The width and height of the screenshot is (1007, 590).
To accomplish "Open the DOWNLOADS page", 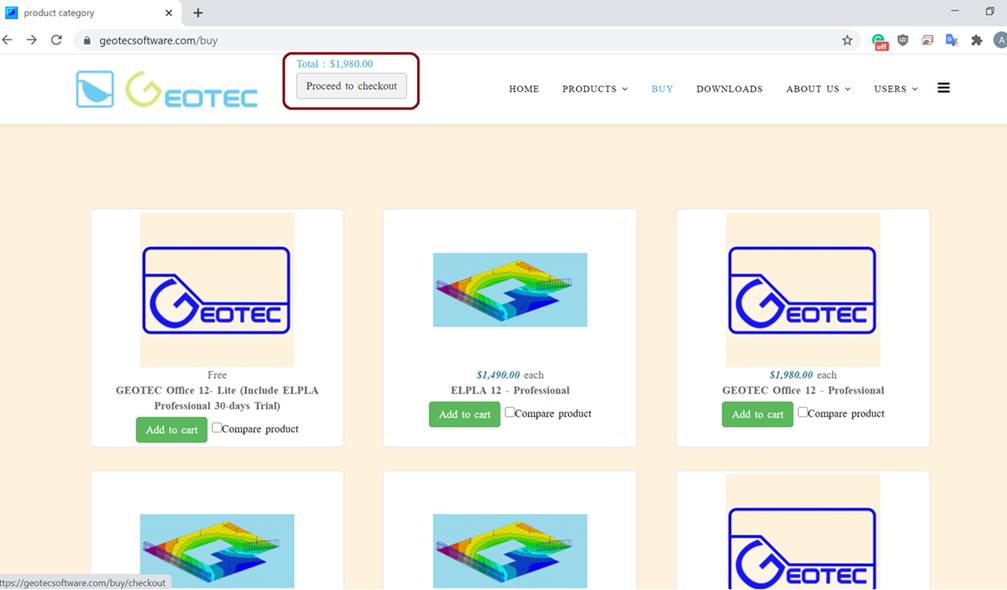I will [730, 89].
